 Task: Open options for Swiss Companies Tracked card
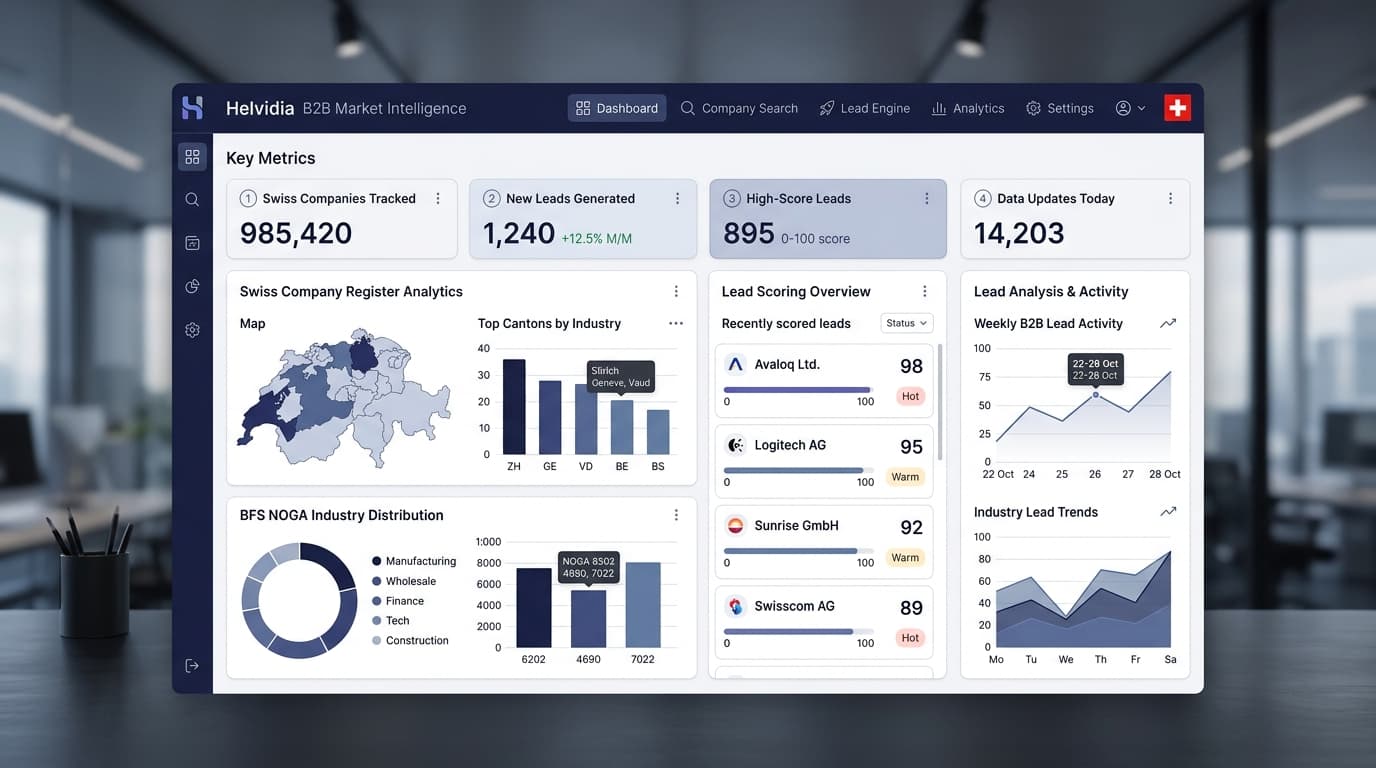click(x=437, y=199)
